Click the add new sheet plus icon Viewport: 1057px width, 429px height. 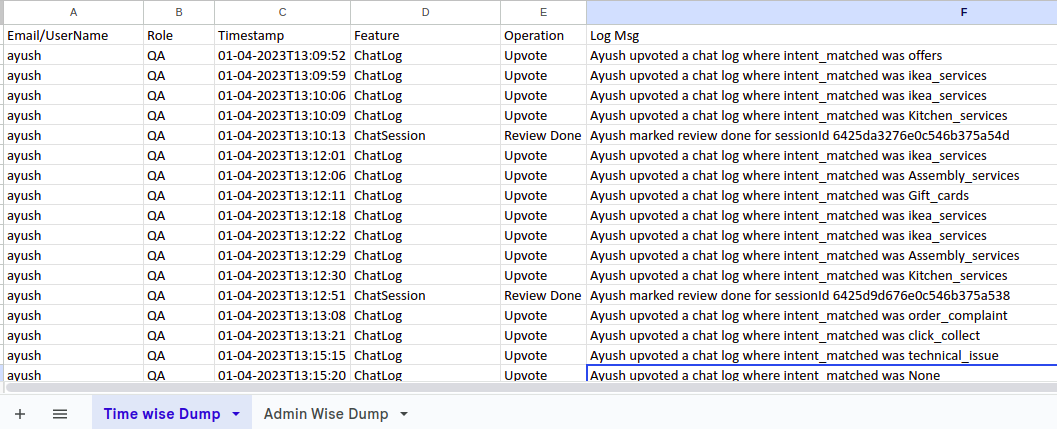pos(20,414)
